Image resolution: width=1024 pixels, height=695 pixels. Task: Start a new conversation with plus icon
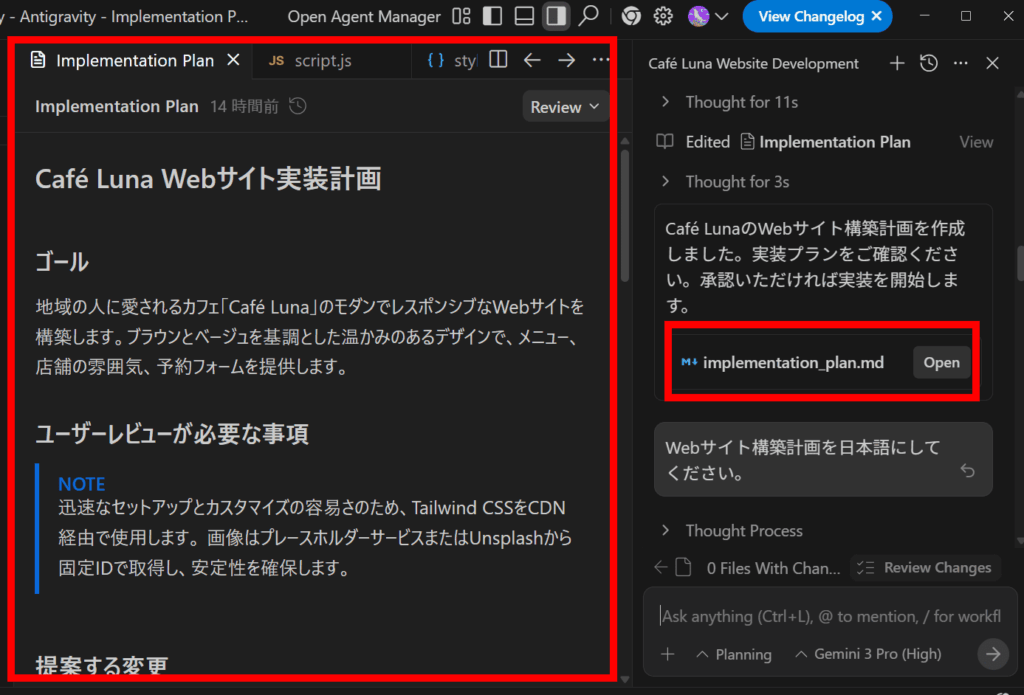click(x=897, y=63)
